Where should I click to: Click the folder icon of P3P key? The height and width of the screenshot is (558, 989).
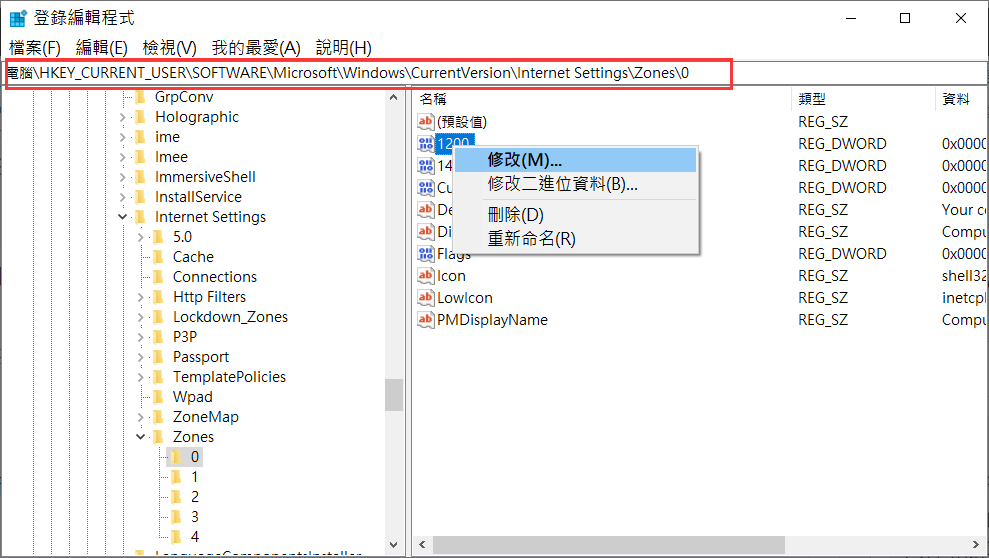pyautogui.click(x=159, y=337)
